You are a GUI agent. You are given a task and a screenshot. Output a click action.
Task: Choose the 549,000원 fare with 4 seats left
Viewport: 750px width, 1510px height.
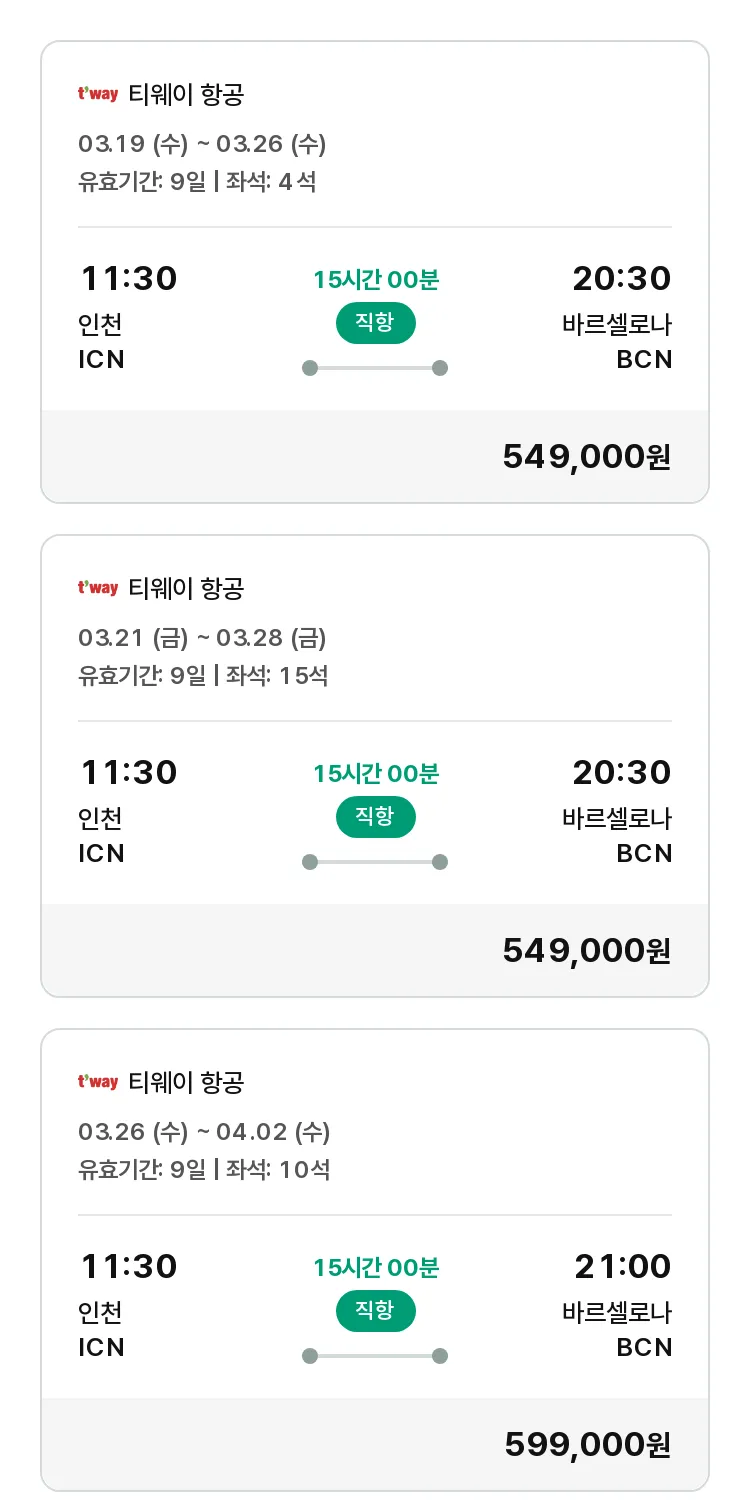click(x=586, y=456)
